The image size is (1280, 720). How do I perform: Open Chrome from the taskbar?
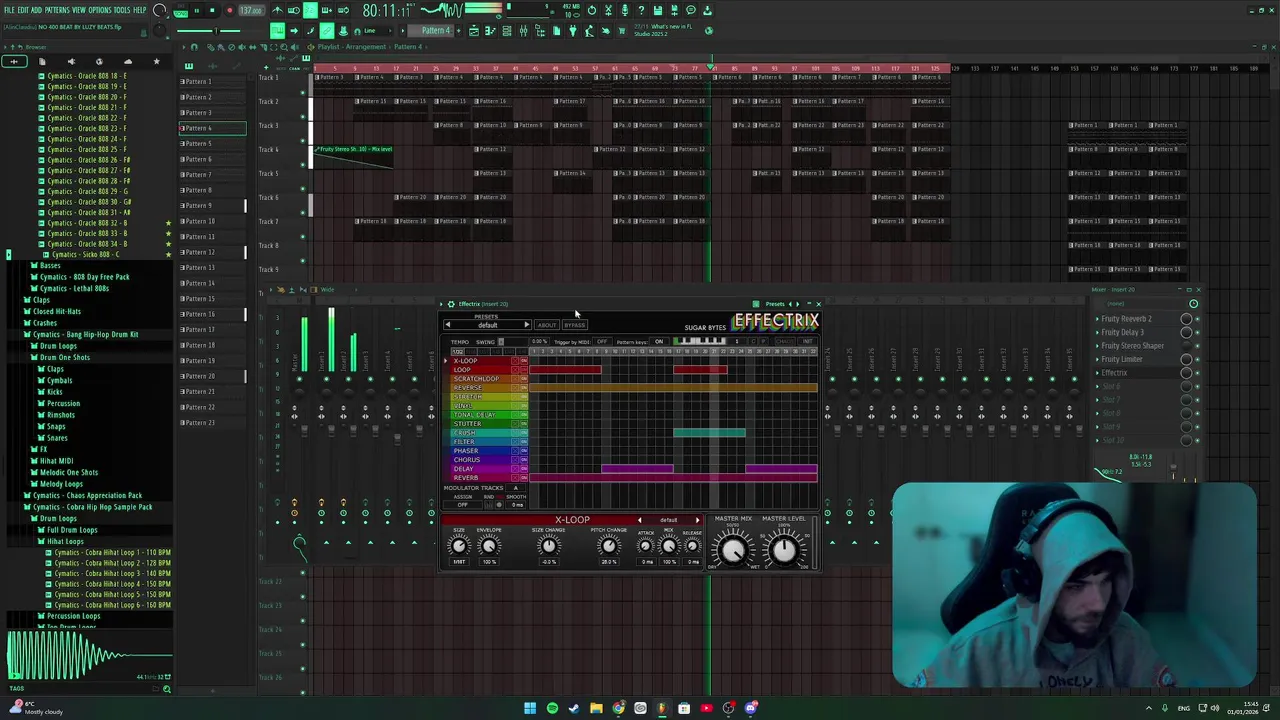click(x=618, y=708)
